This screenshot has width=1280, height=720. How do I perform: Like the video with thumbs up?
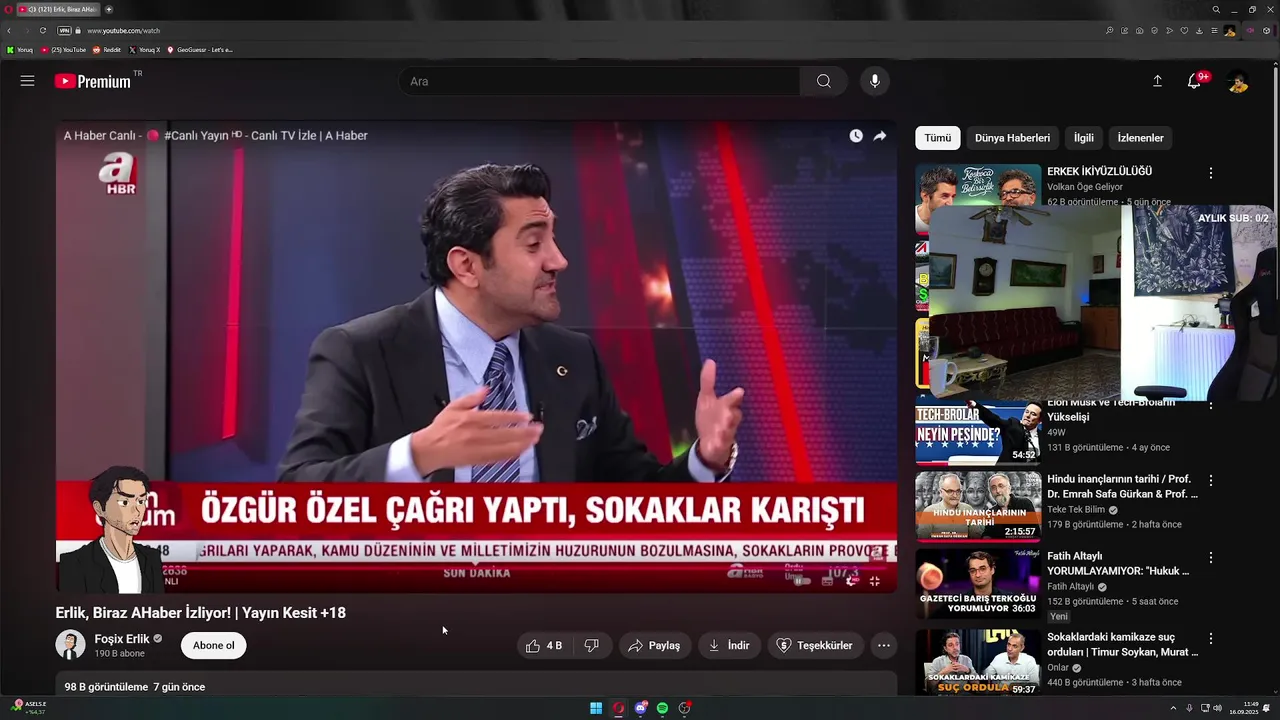pos(544,646)
